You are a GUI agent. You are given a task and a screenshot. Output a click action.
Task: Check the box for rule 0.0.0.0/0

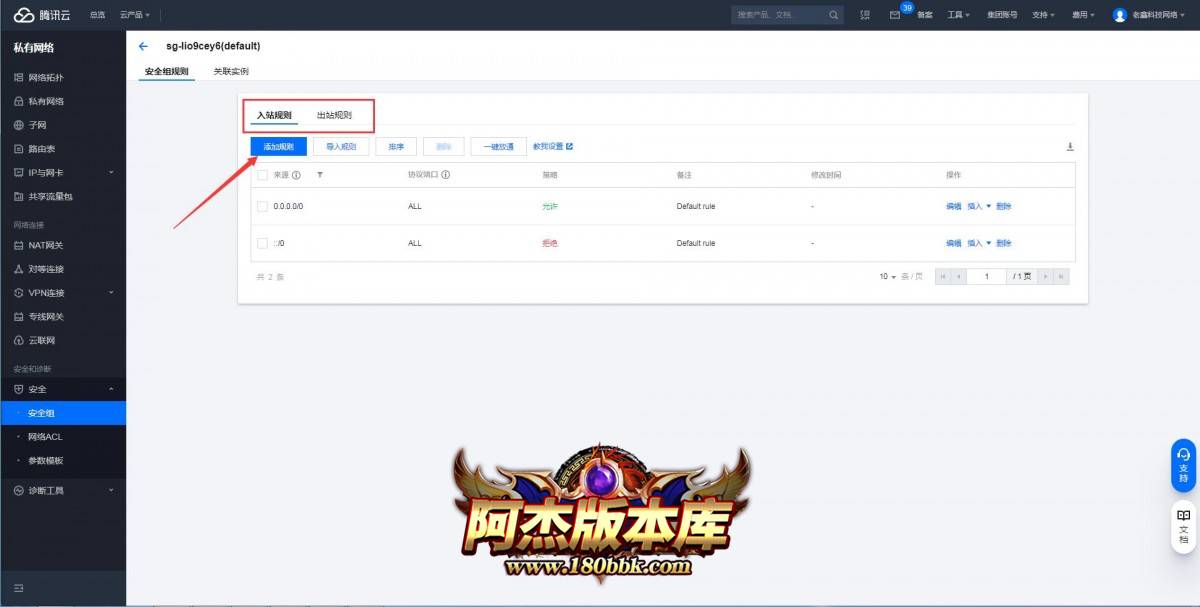click(x=263, y=206)
